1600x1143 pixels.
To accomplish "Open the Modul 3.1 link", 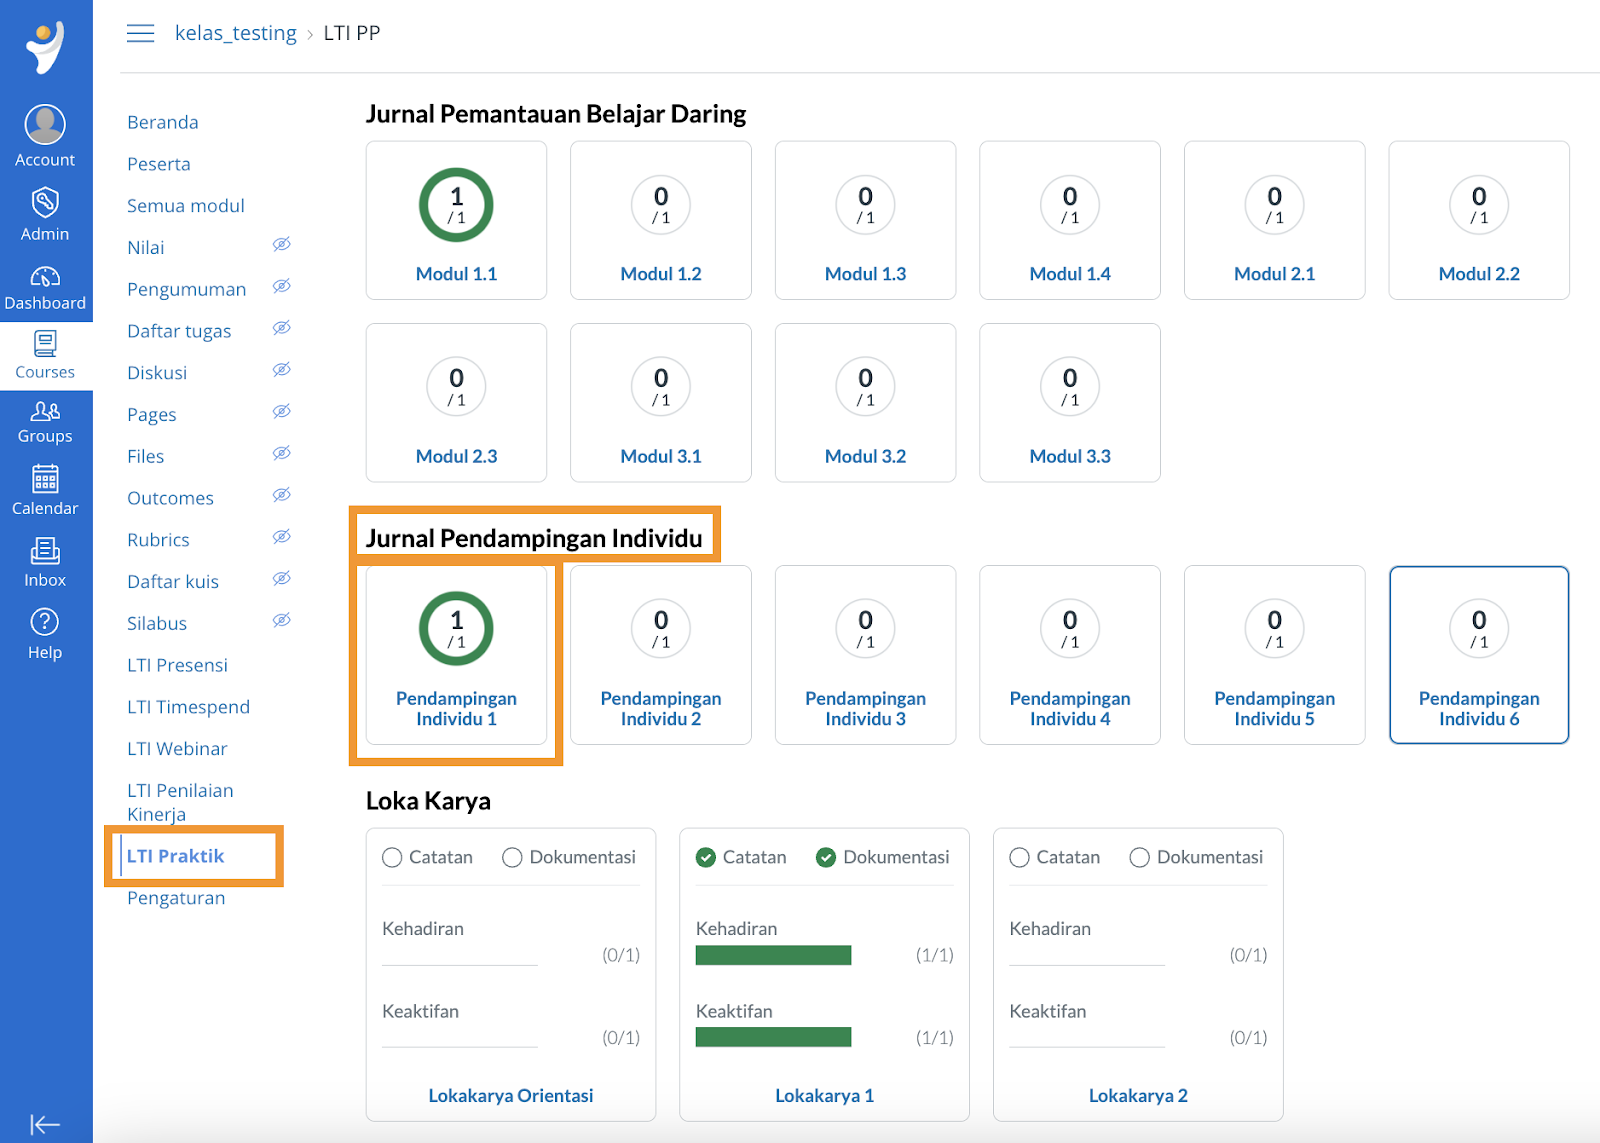I will (661, 456).
